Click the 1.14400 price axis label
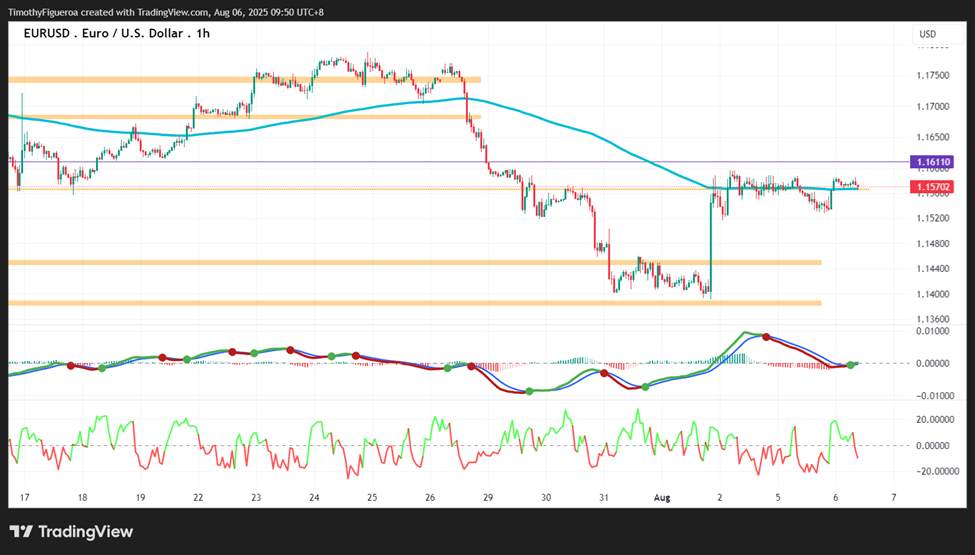Screen dimensions: 975x555 coord(933,269)
